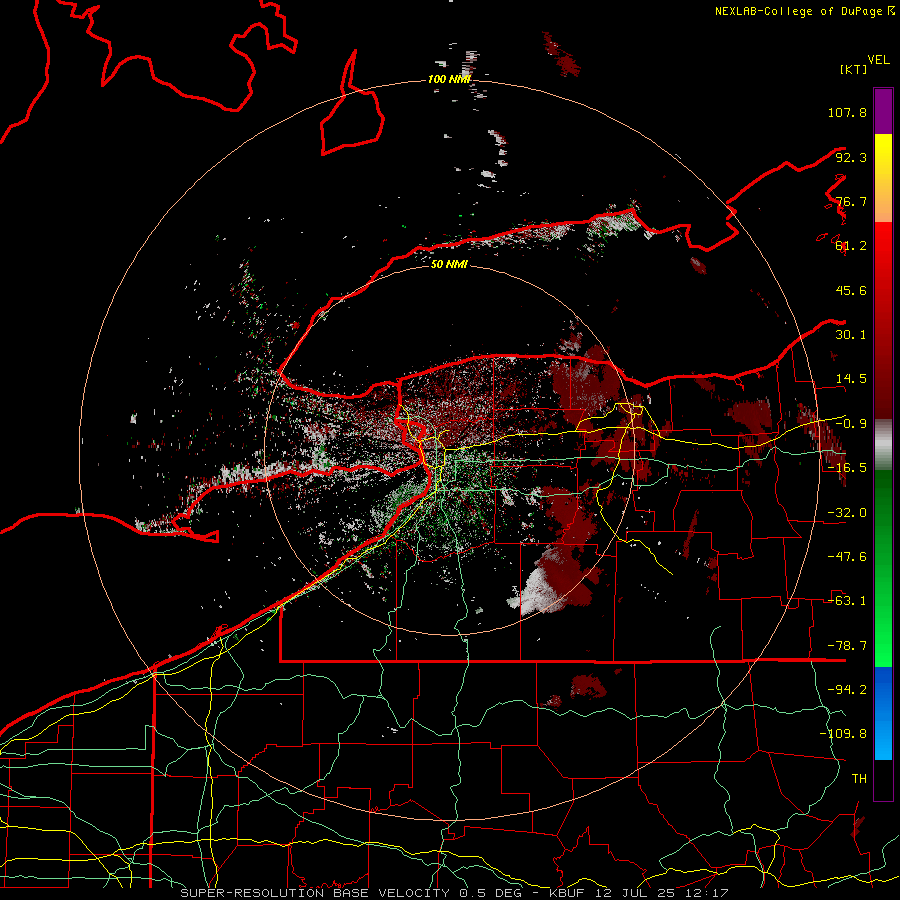Select the 61.2 legend value
The image size is (900, 900).
click(x=851, y=246)
